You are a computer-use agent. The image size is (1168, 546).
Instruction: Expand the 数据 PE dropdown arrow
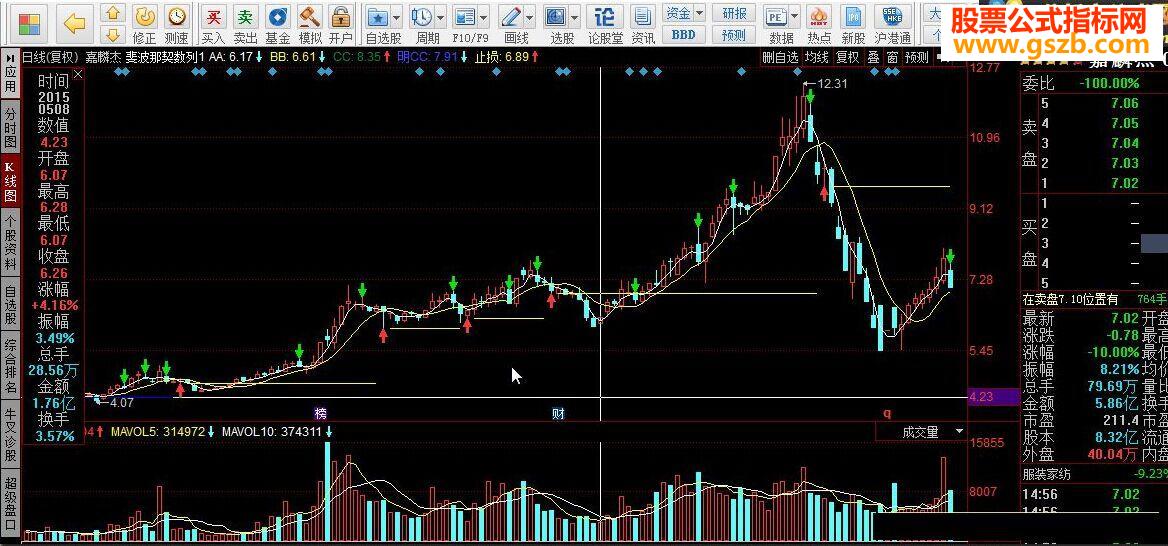[794, 16]
